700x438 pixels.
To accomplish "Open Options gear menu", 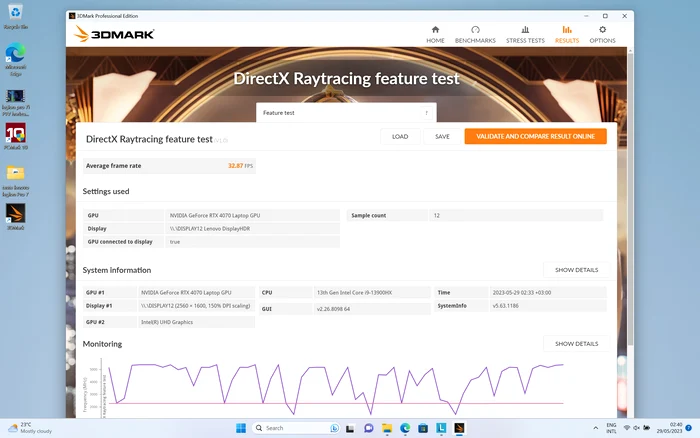I will [x=602, y=34].
